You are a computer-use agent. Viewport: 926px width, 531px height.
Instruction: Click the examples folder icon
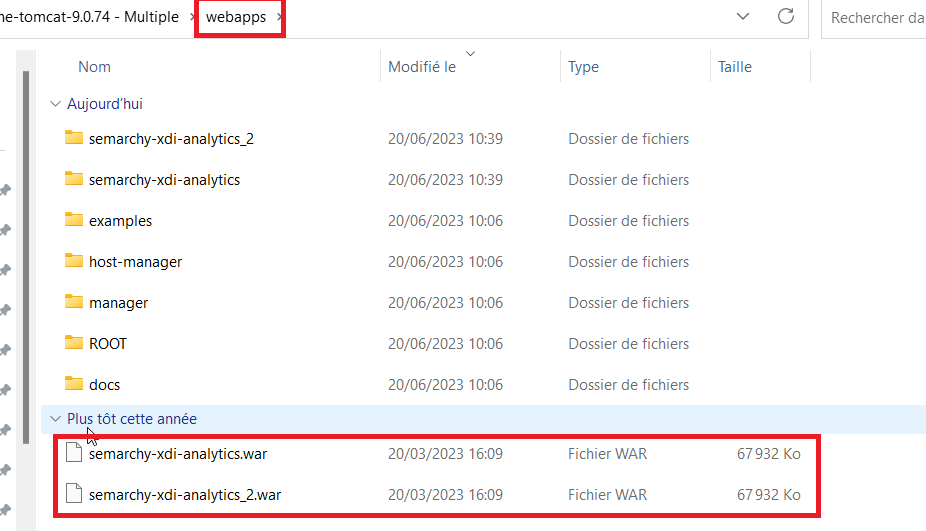coord(74,220)
